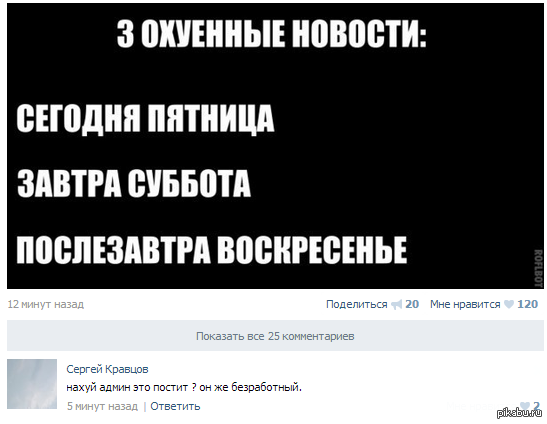Click the ROFLBOT watermark on image
Image resolution: width=547 pixels, height=424 pixels.
(538, 268)
